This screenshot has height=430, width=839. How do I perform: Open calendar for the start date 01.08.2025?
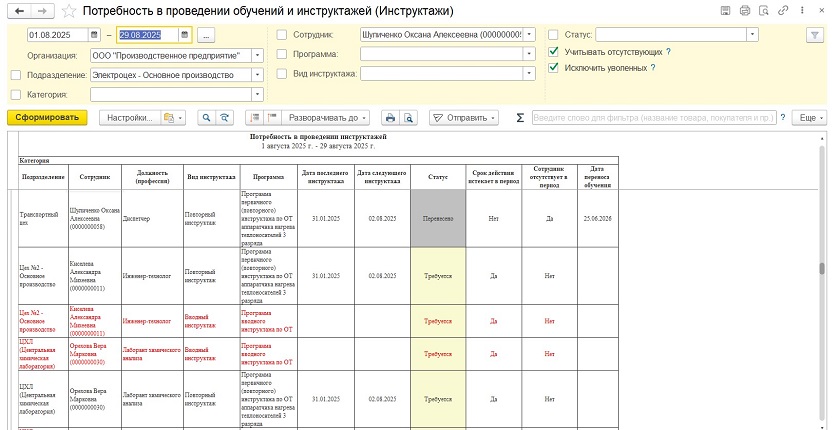coord(94,35)
